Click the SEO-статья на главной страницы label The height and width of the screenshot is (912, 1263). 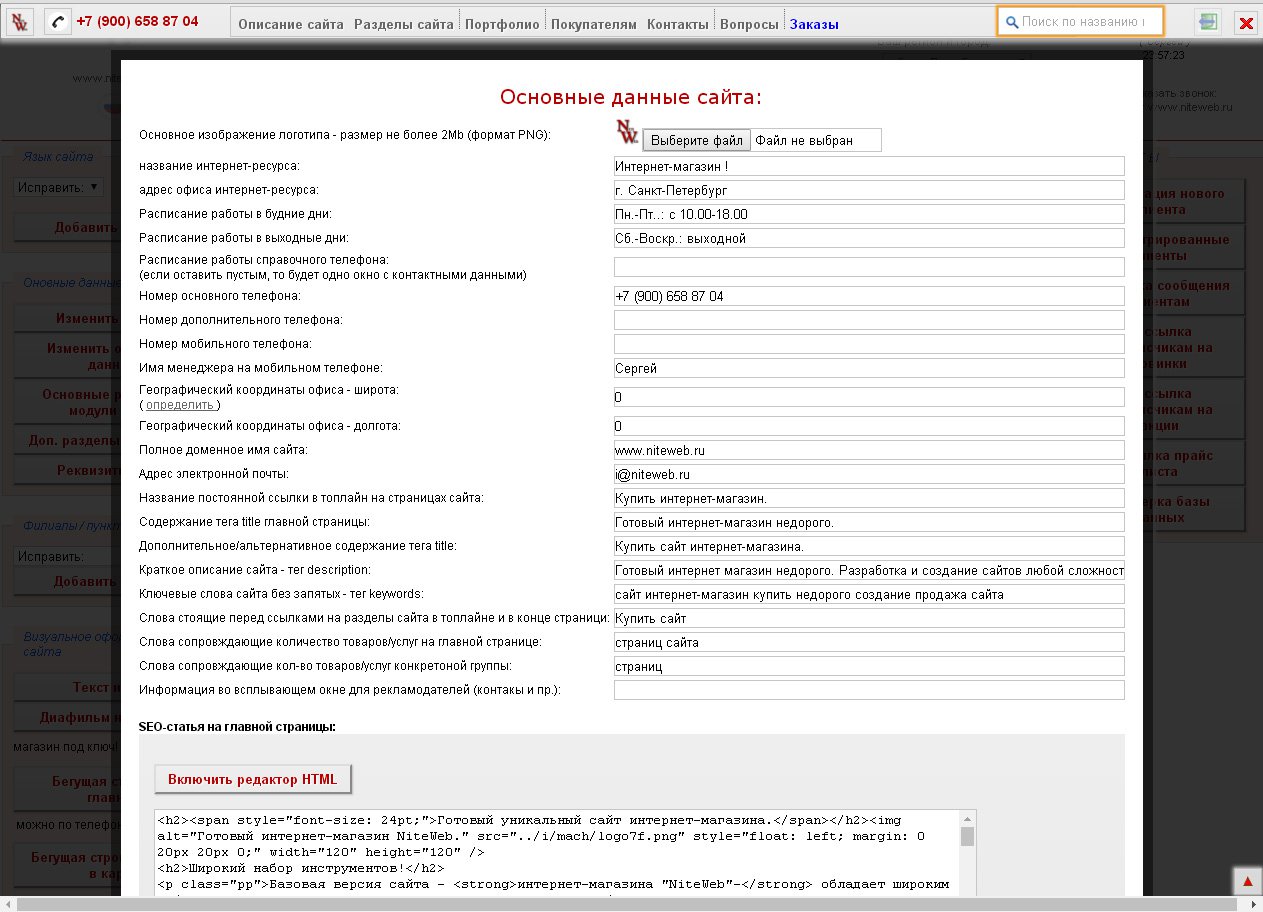pos(237,725)
